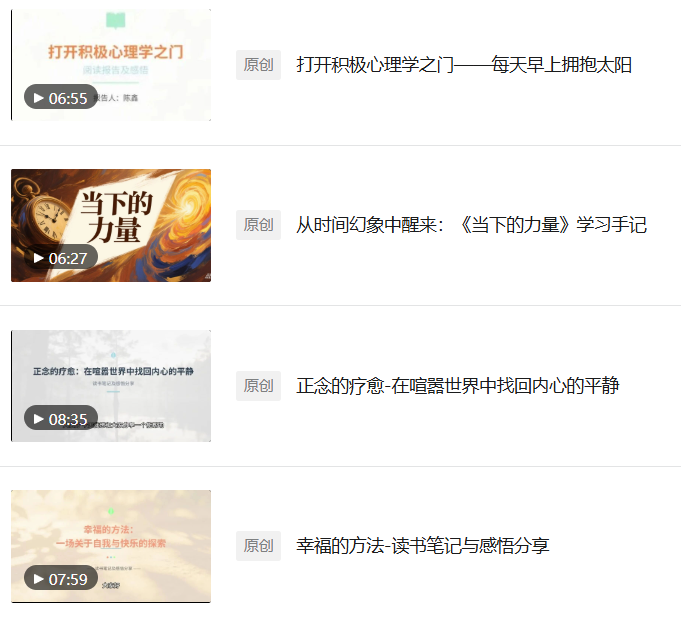Click the 06:55 duration text

coord(68,99)
